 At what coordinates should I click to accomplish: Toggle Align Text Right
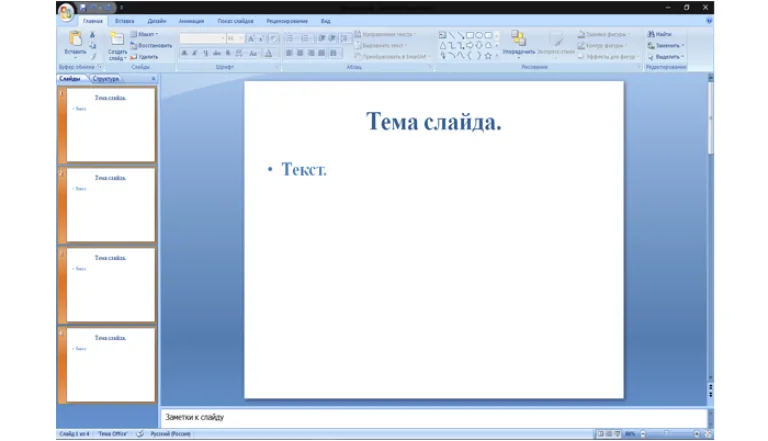(x=311, y=53)
